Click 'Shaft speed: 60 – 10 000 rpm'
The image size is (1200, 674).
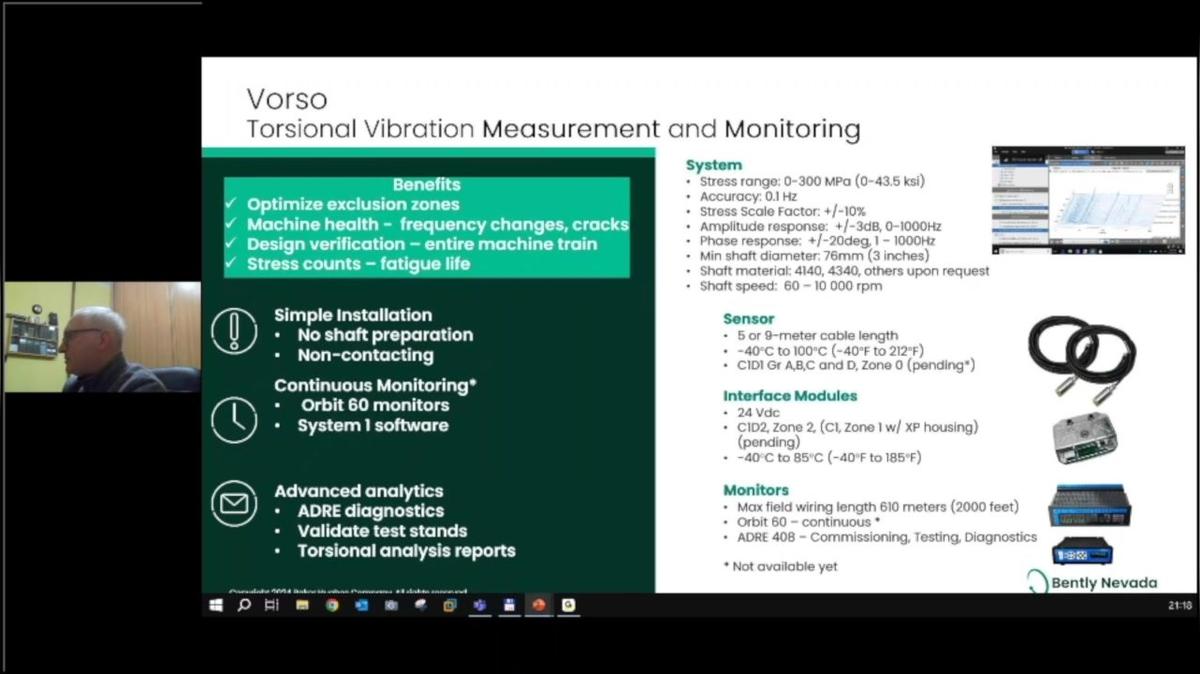coord(790,286)
